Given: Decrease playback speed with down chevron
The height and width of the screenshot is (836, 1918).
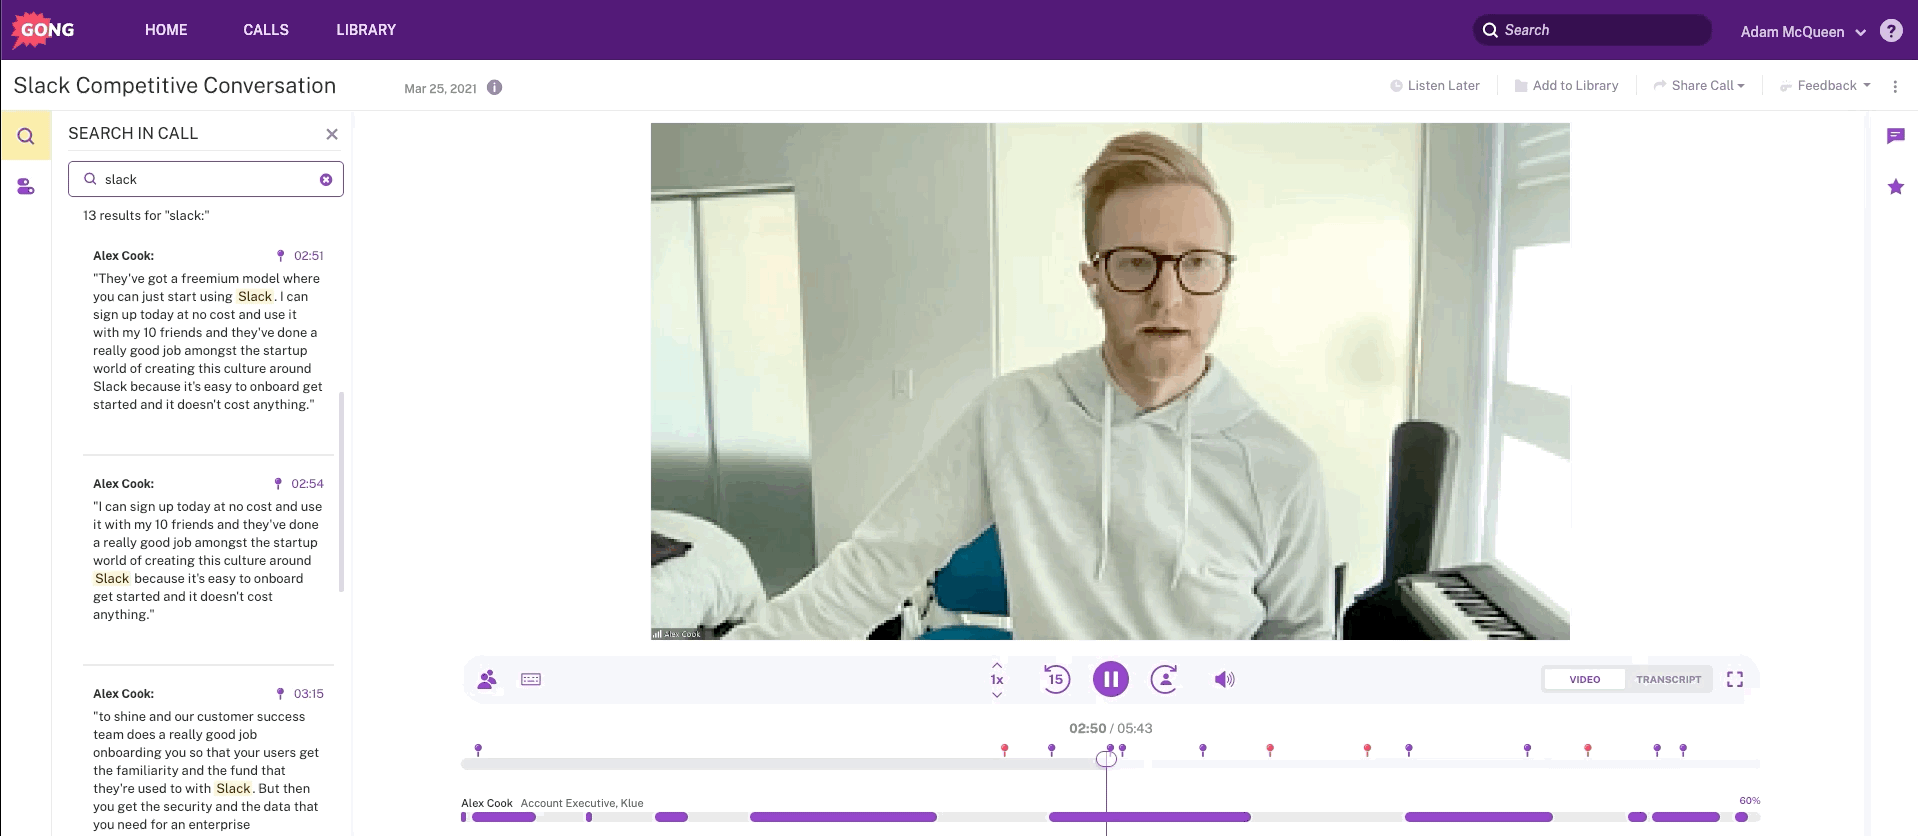Looking at the screenshot, I should tap(997, 695).
